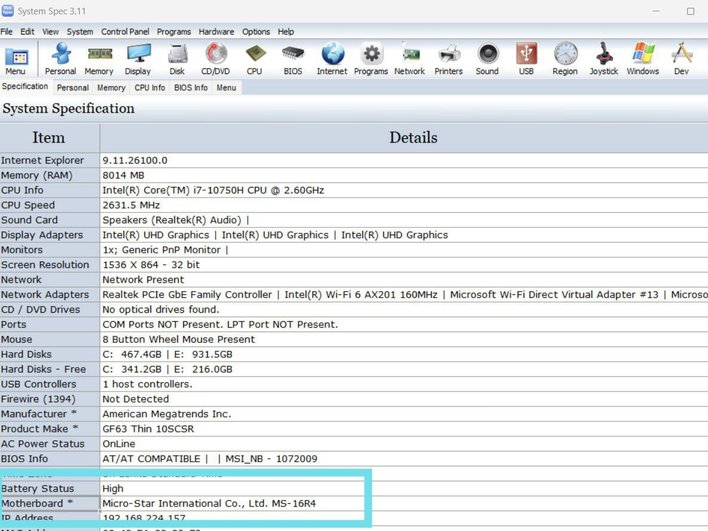Open the Programs menu in menu bar
708x531 pixels.
174,32
